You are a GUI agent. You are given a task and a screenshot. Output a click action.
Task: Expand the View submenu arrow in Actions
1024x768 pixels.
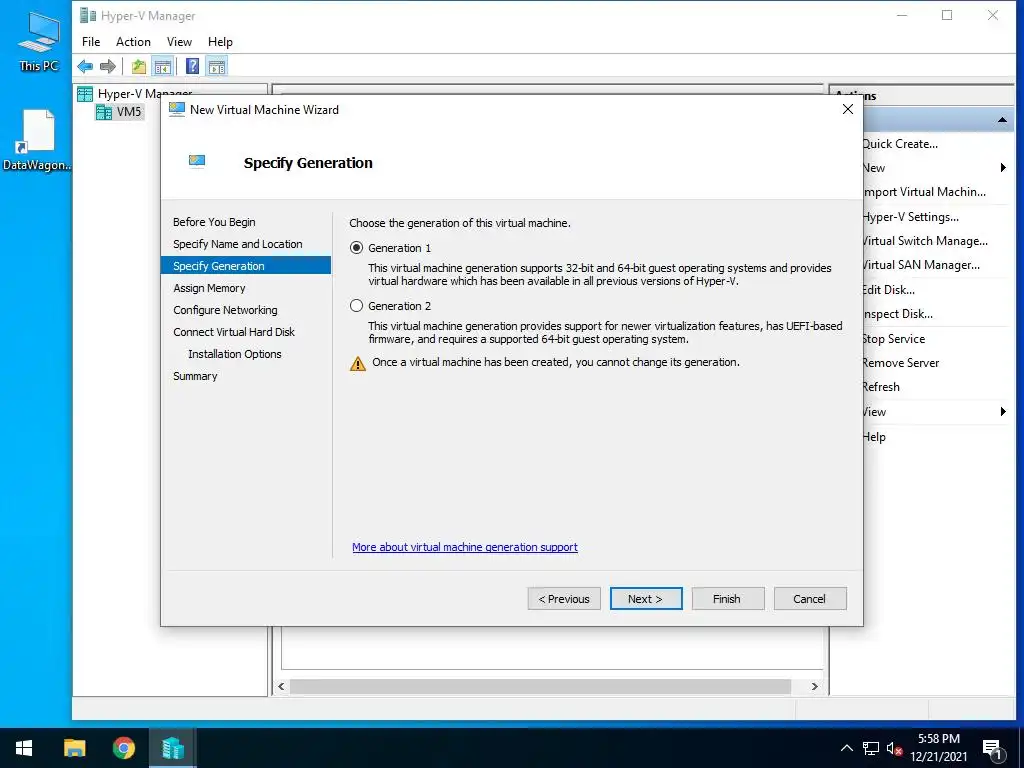point(1003,411)
